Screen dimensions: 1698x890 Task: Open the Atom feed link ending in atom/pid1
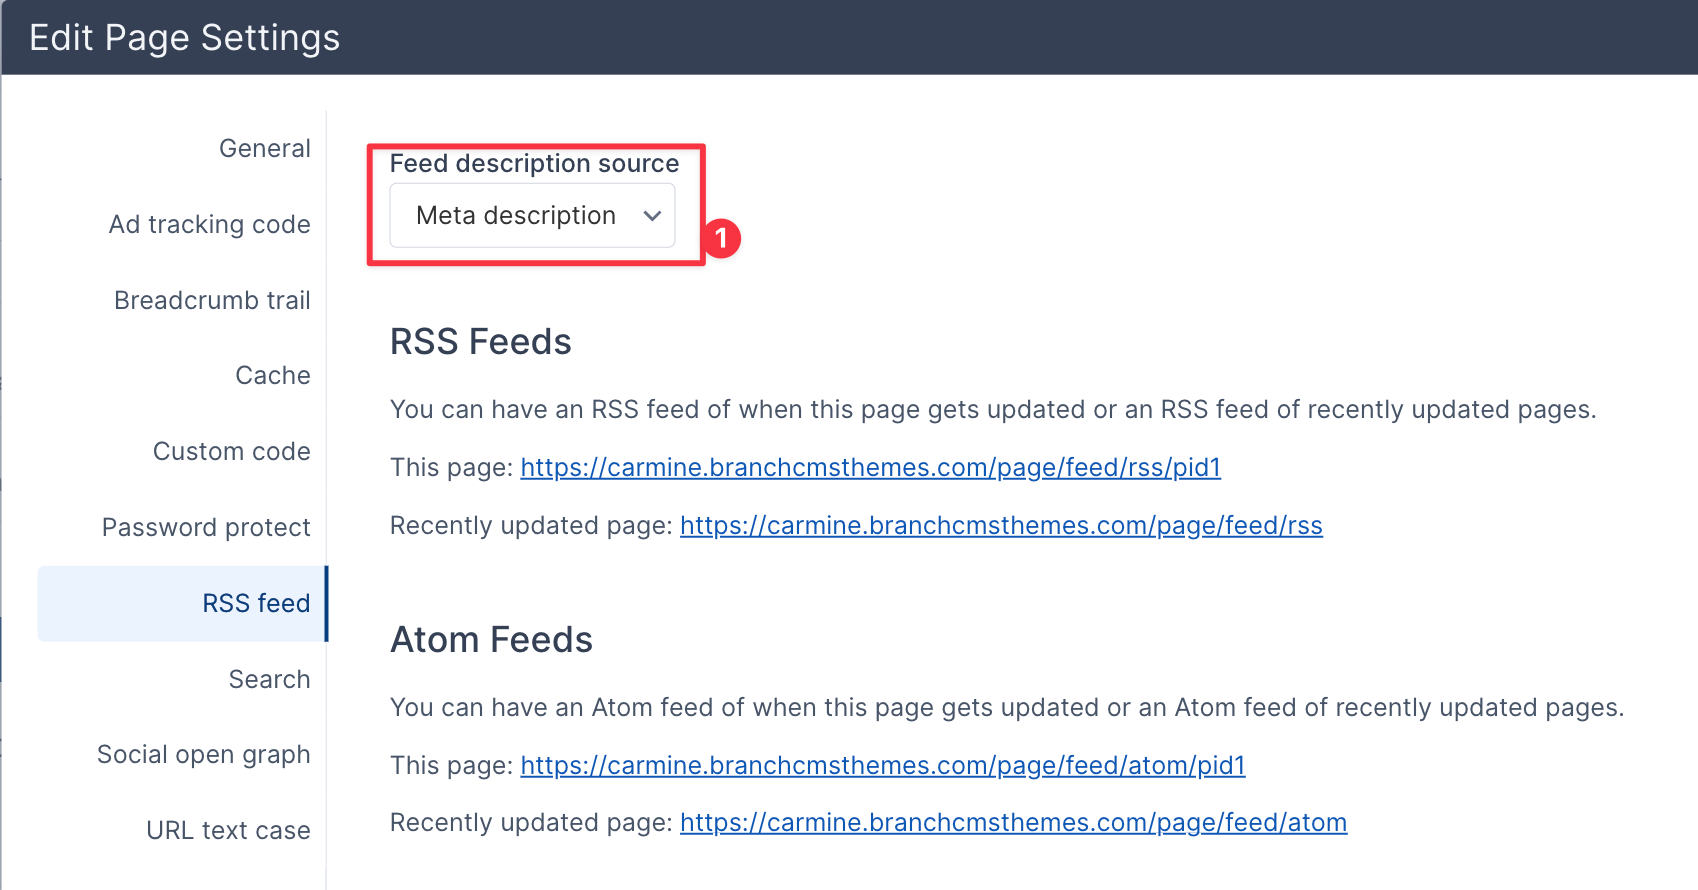[883, 765]
